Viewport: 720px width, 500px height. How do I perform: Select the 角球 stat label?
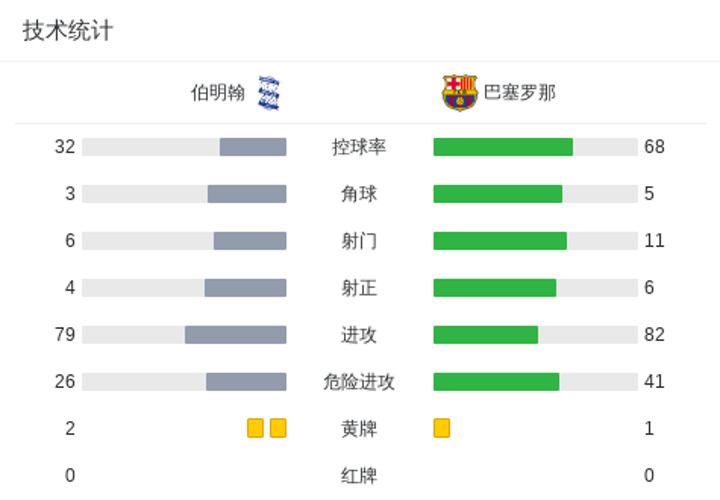359,194
